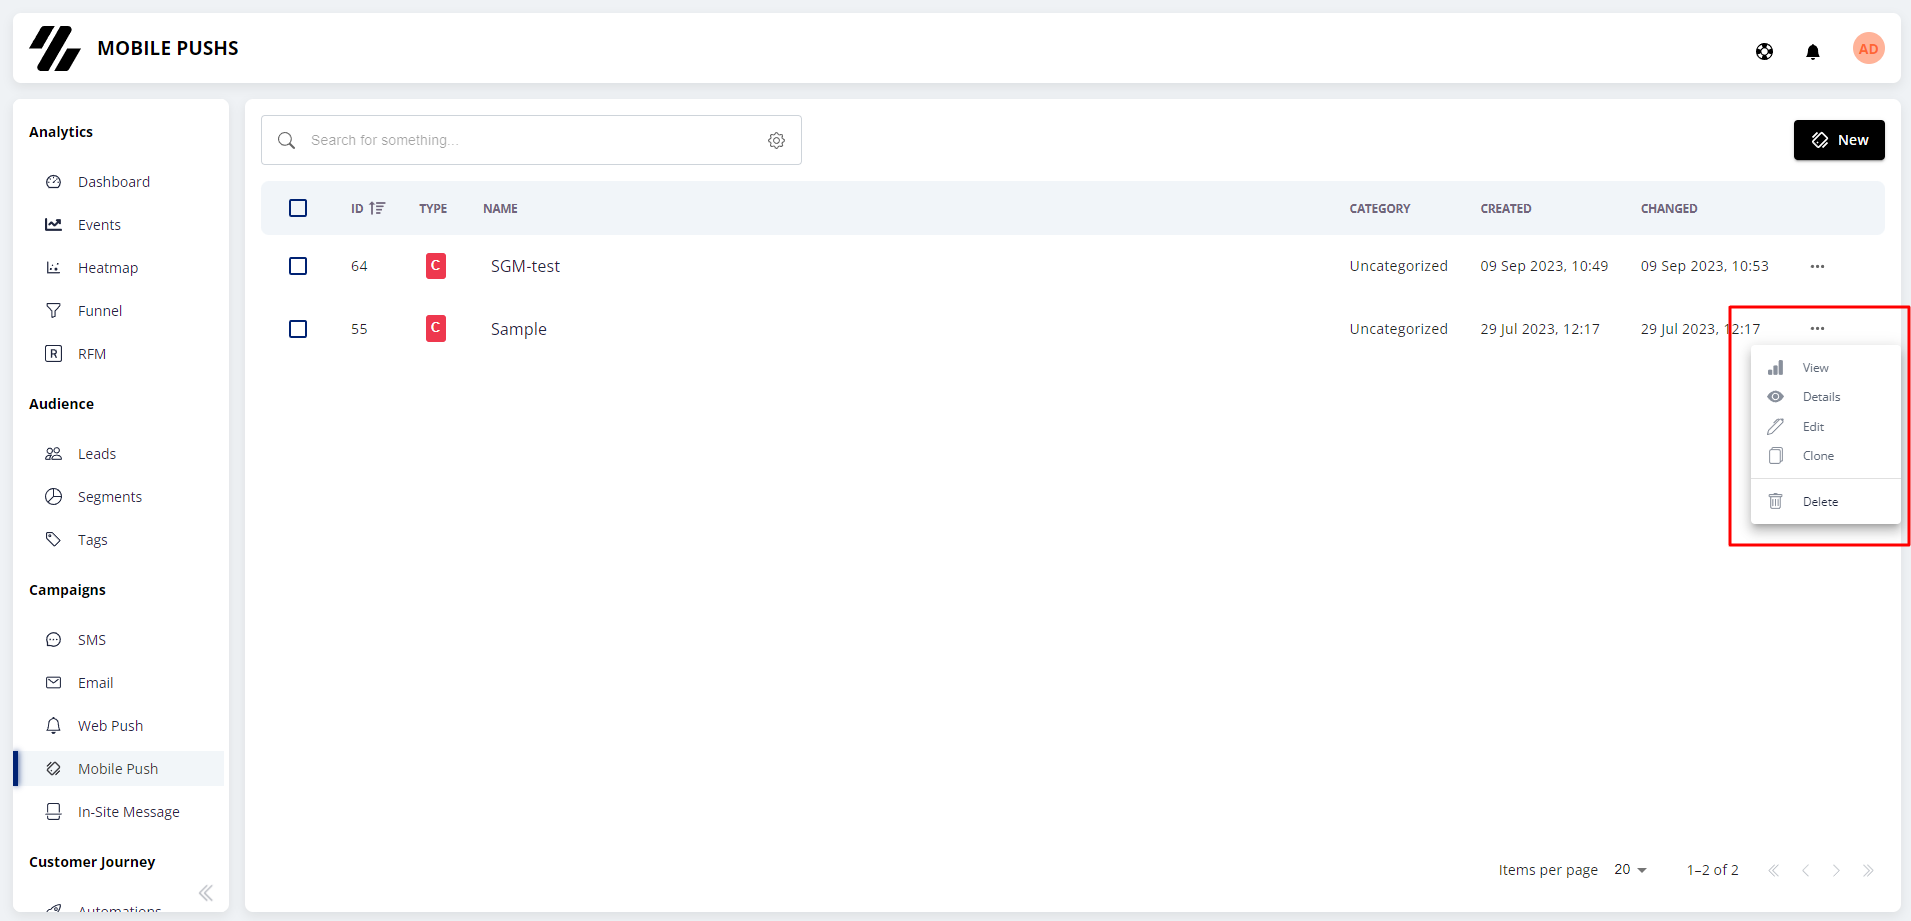The height and width of the screenshot is (921, 1911).
Task: Click ID 55 cell
Action: pos(359,329)
